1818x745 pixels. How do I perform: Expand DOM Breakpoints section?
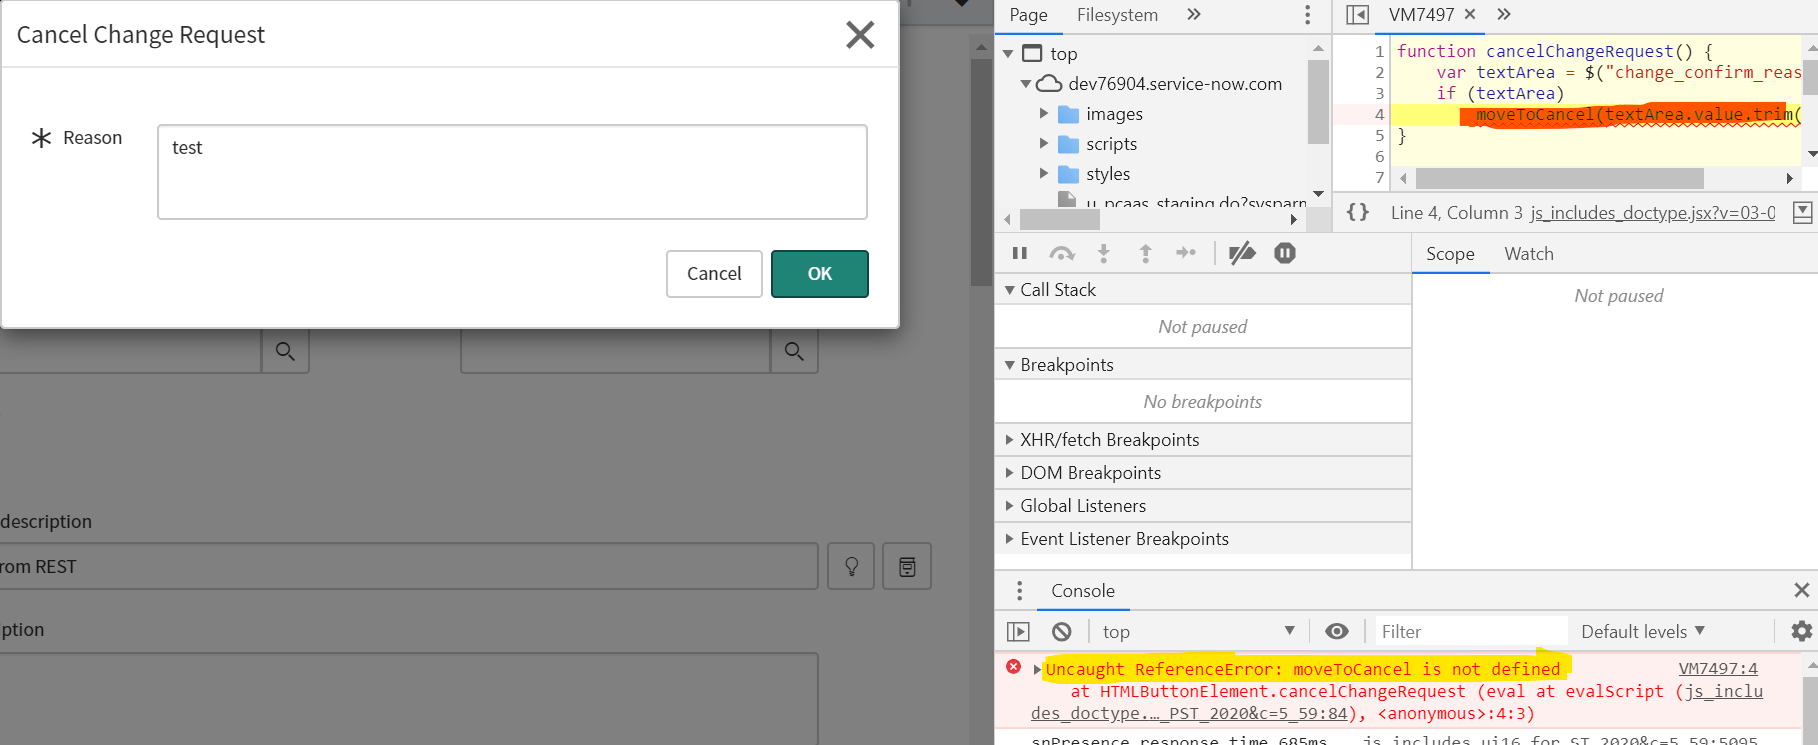coord(1203,473)
